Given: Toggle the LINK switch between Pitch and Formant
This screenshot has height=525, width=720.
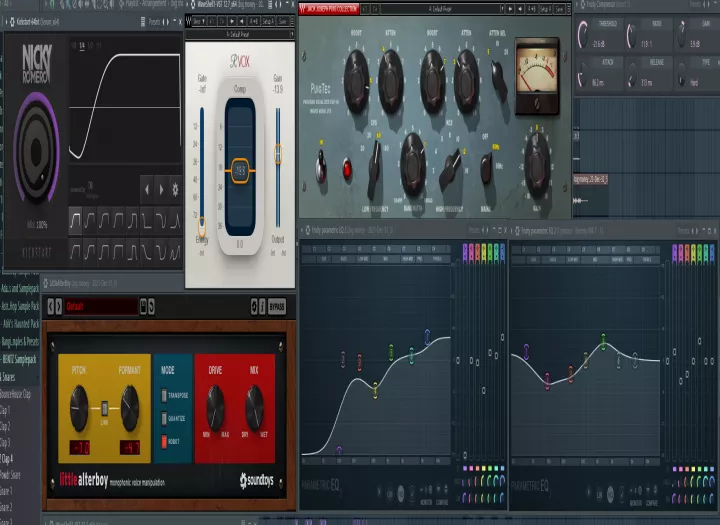Looking at the screenshot, I should [x=105, y=408].
